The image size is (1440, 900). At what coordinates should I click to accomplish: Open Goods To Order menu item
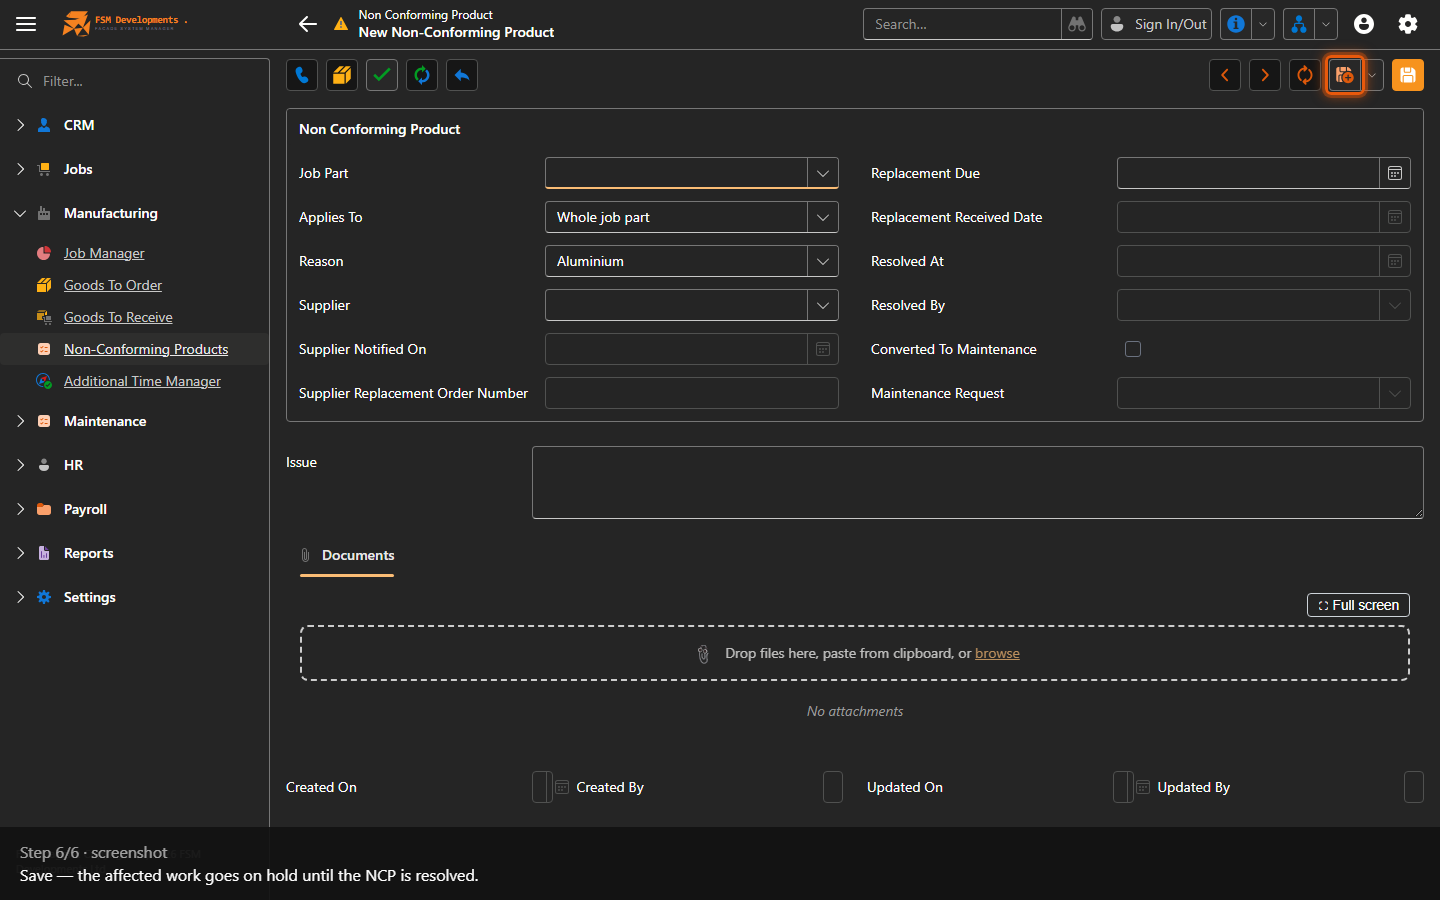coord(113,285)
